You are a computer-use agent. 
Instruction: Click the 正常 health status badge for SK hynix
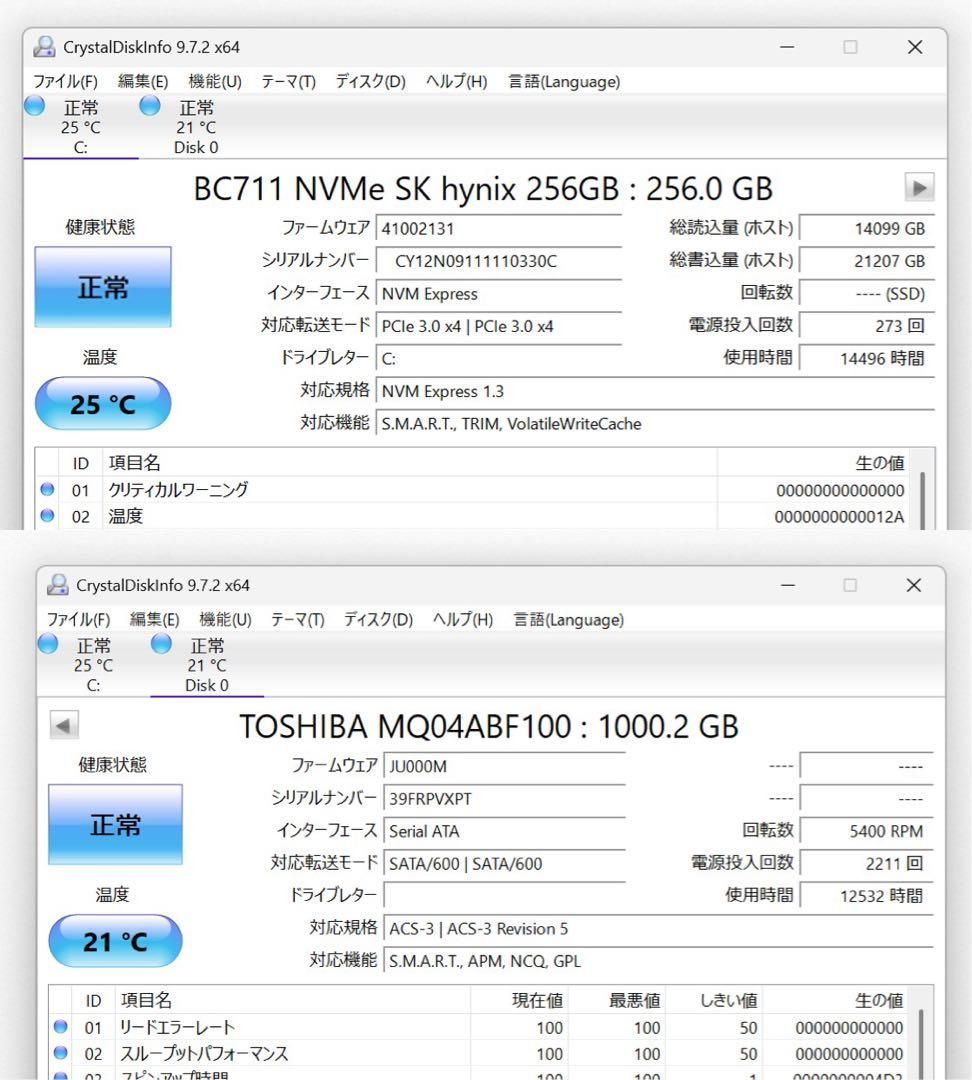(x=102, y=287)
